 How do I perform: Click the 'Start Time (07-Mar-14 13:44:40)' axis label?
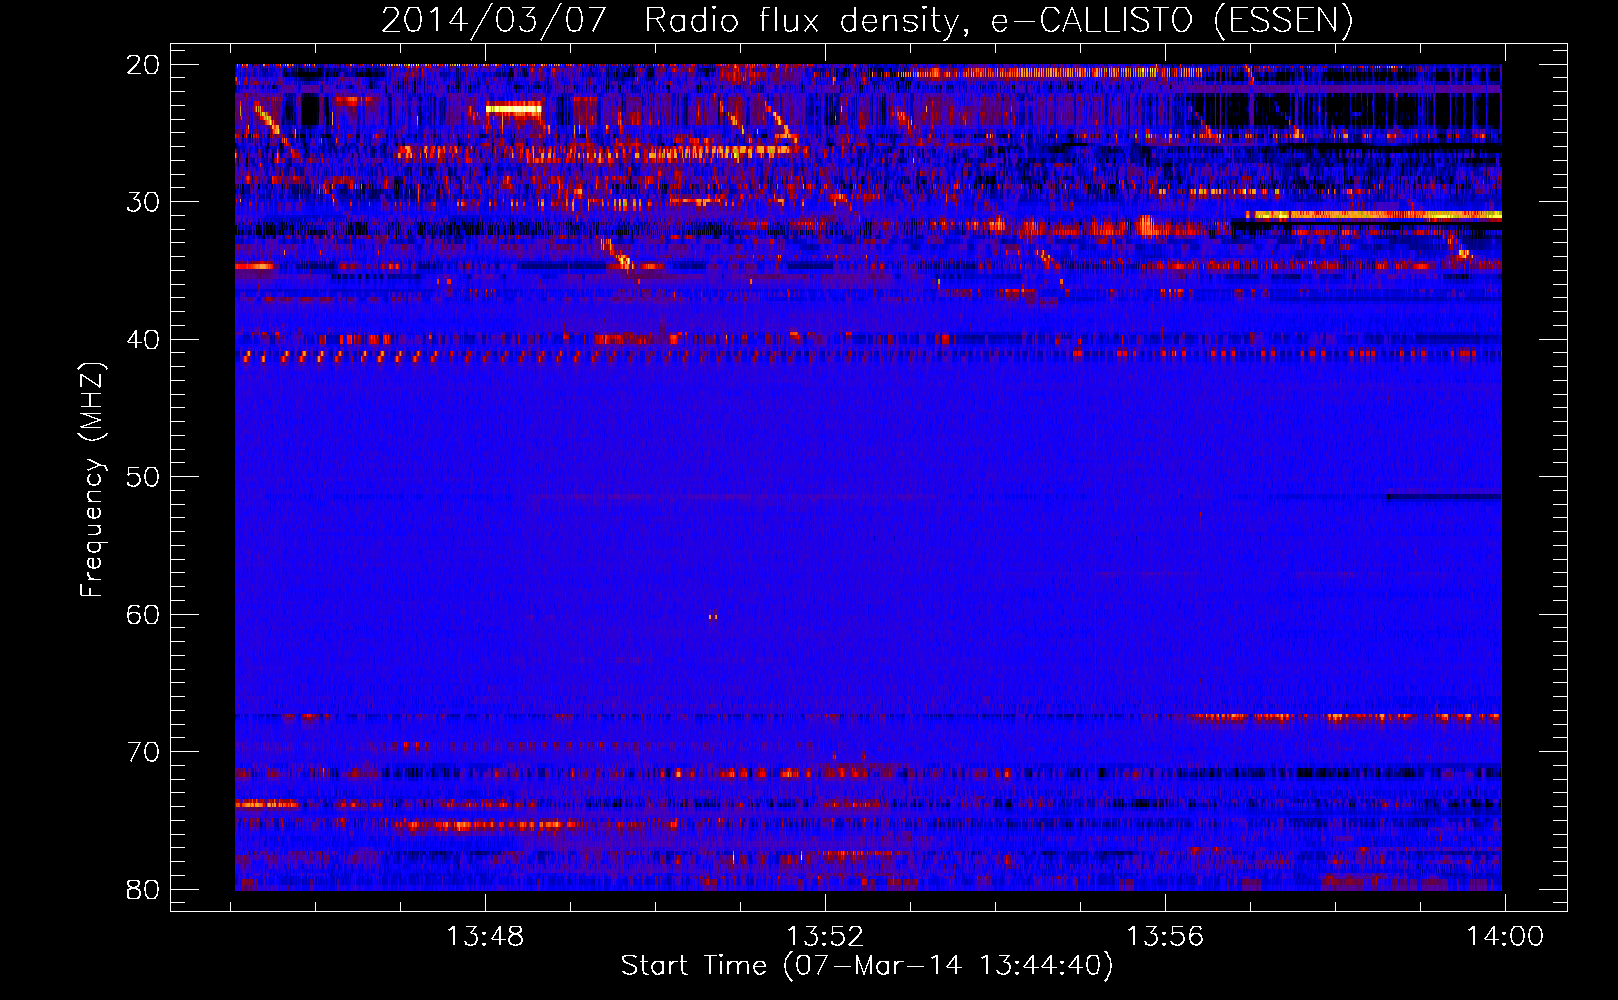tap(867, 966)
